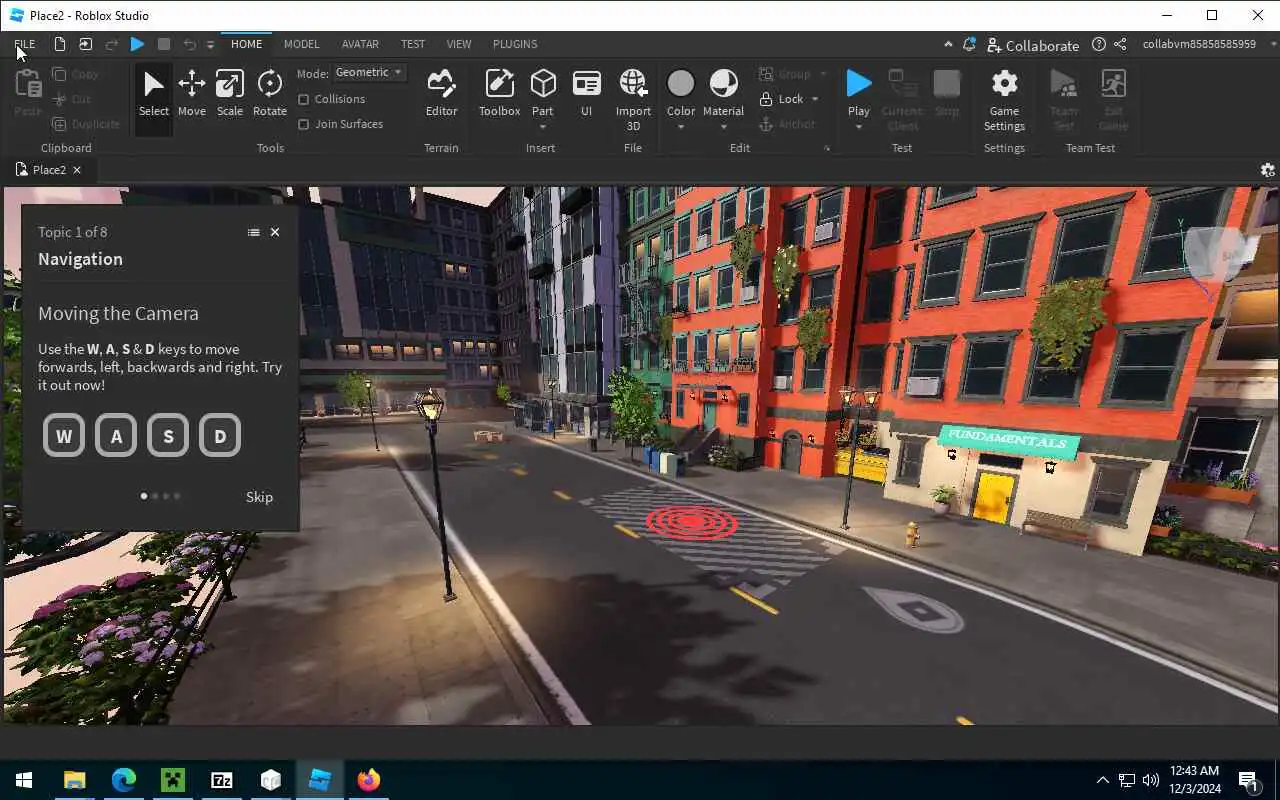Open Roblox Studio icon in taskbar
The height and width of the screenshot is (800, 1280).
click(x=319, y=780)
